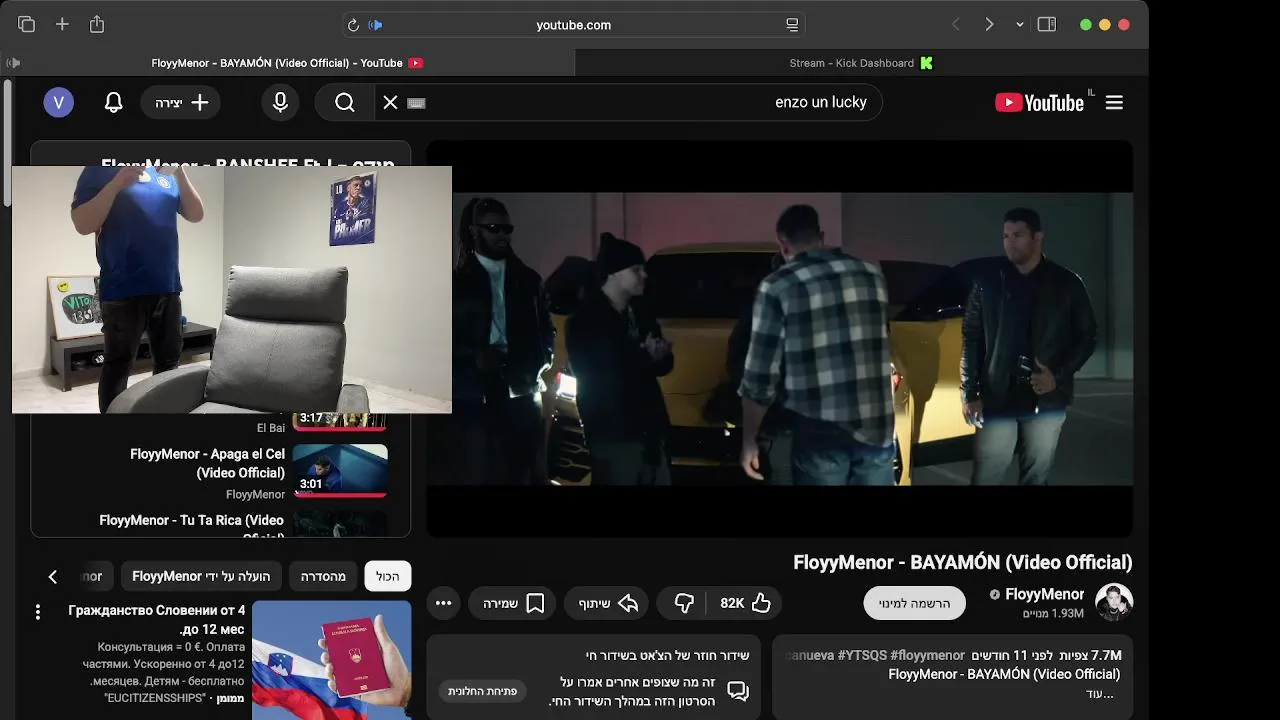Open chat panel with פתיחת החלונית

[482, 691]
